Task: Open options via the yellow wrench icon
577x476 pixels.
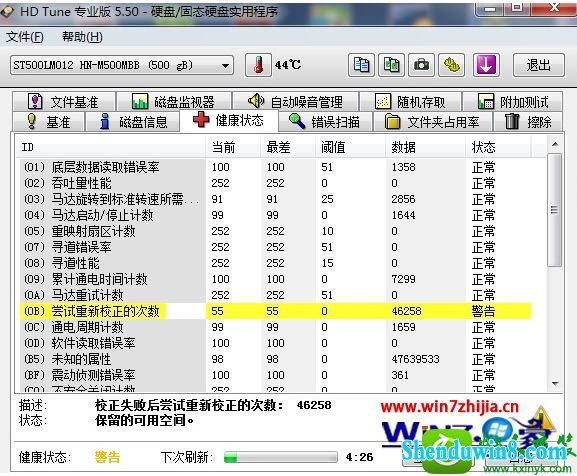Action: tap(452, 65)
